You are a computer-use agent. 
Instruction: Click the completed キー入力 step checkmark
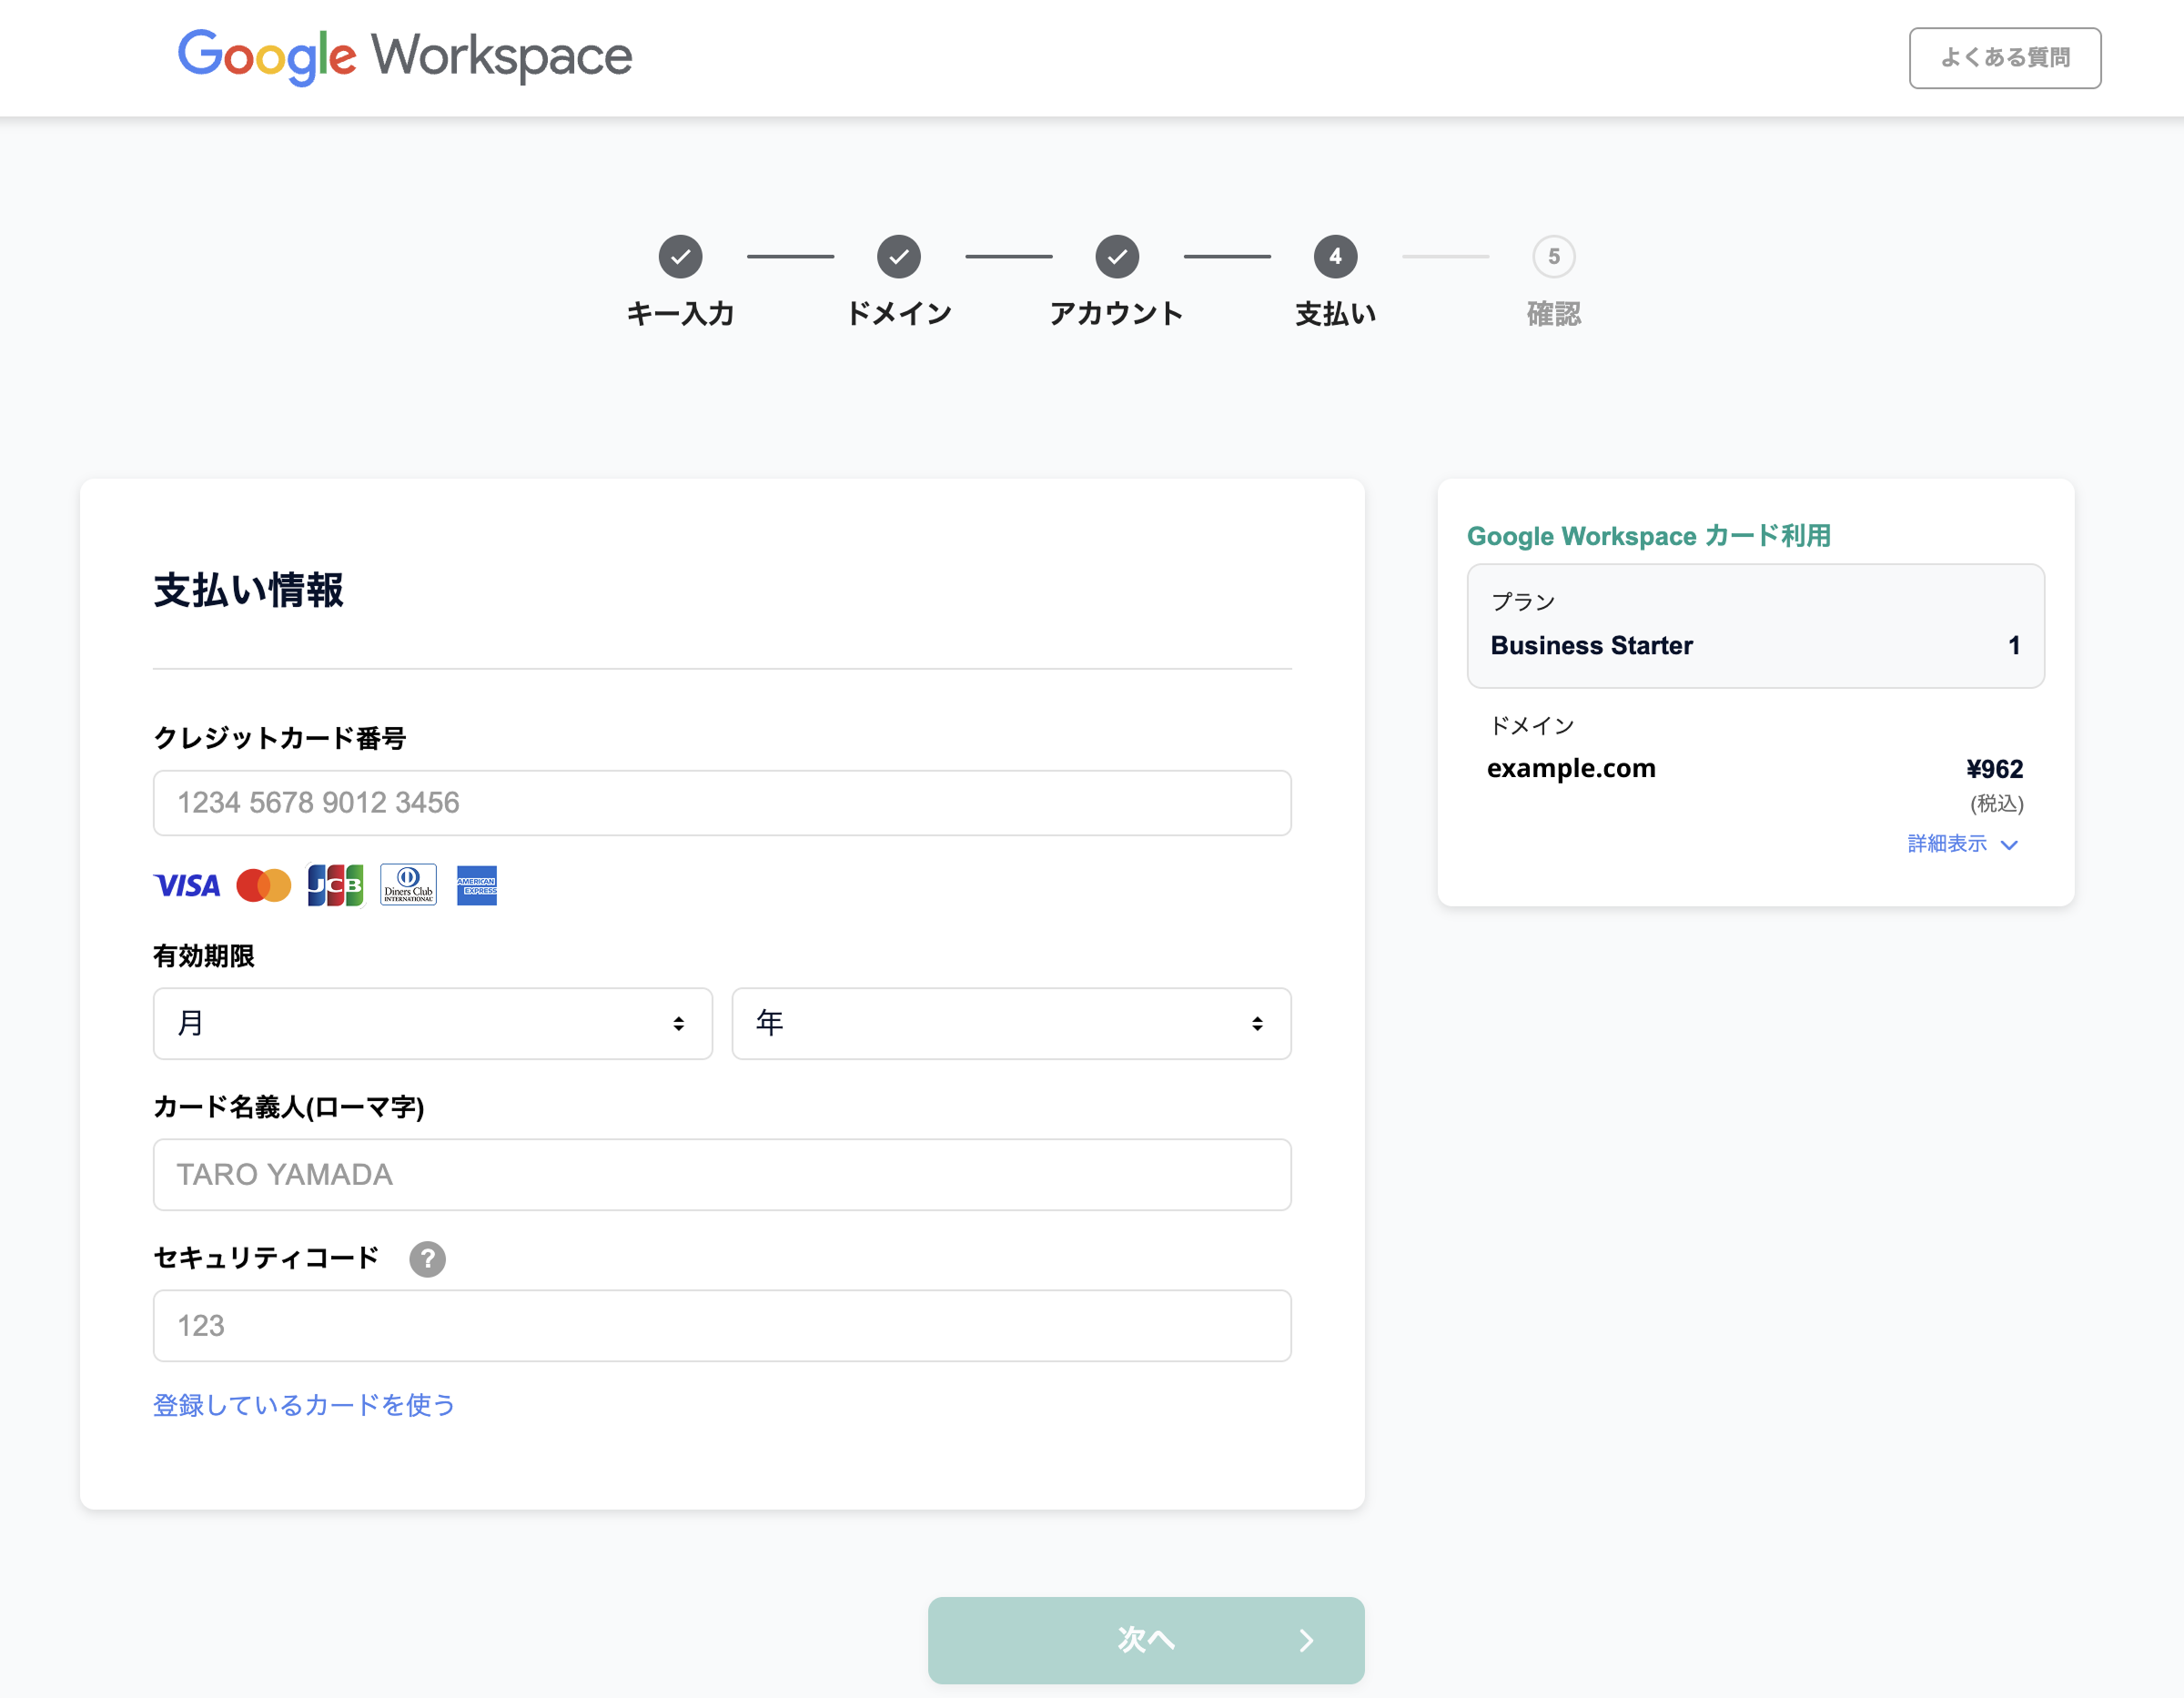tap(681, 256)
